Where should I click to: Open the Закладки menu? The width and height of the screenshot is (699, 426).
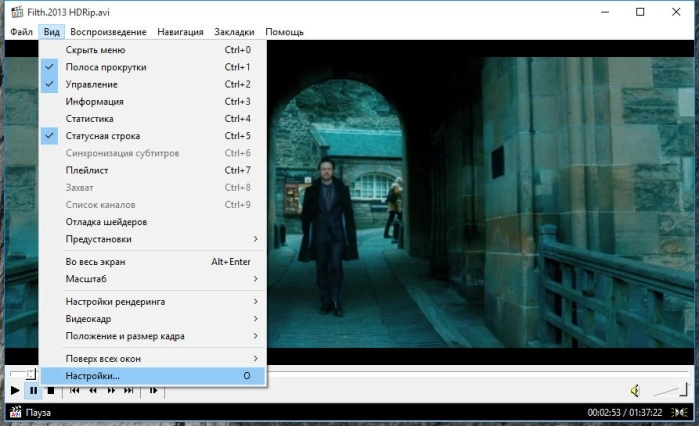pos(234,32)
